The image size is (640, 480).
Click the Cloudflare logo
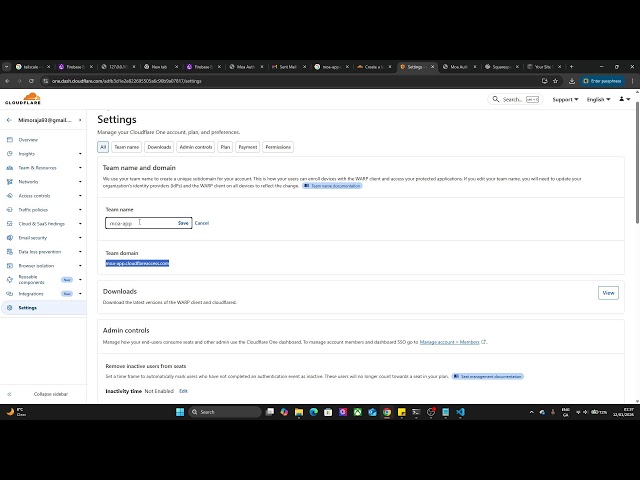pyautogui.click(x=23, y=99)
